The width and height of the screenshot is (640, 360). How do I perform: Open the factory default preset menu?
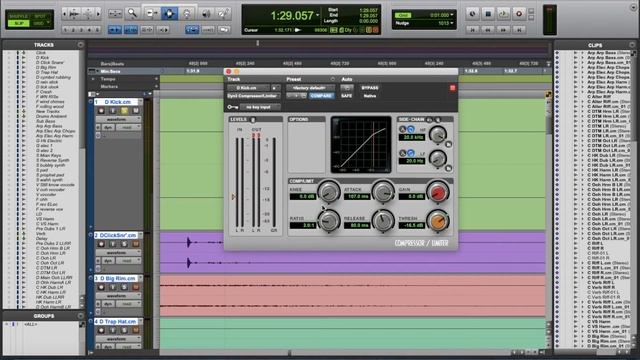click(310, 88)
